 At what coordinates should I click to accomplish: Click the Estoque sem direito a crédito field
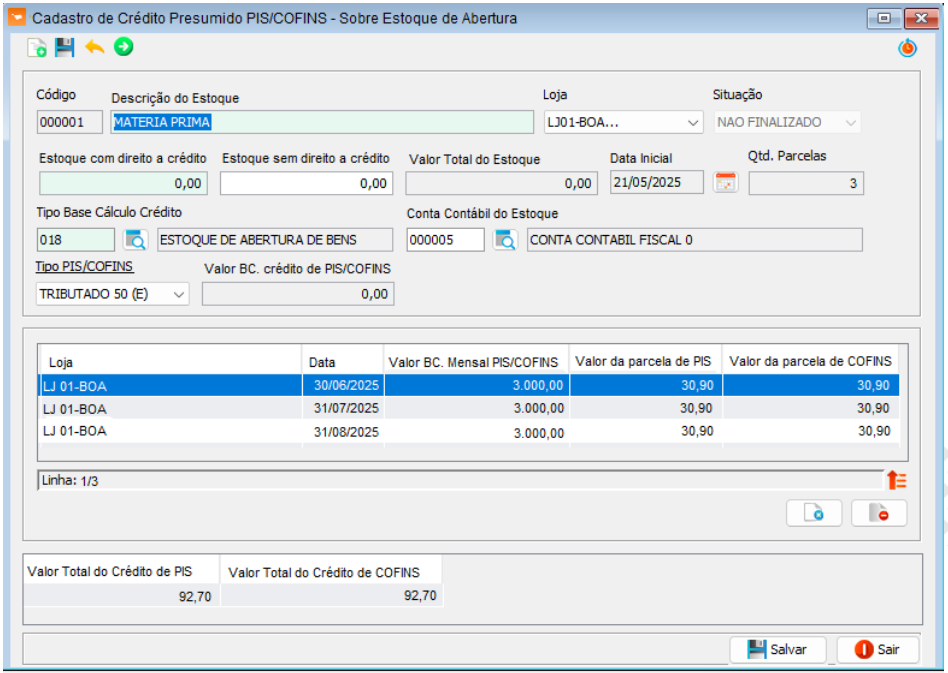click(306, 183)
